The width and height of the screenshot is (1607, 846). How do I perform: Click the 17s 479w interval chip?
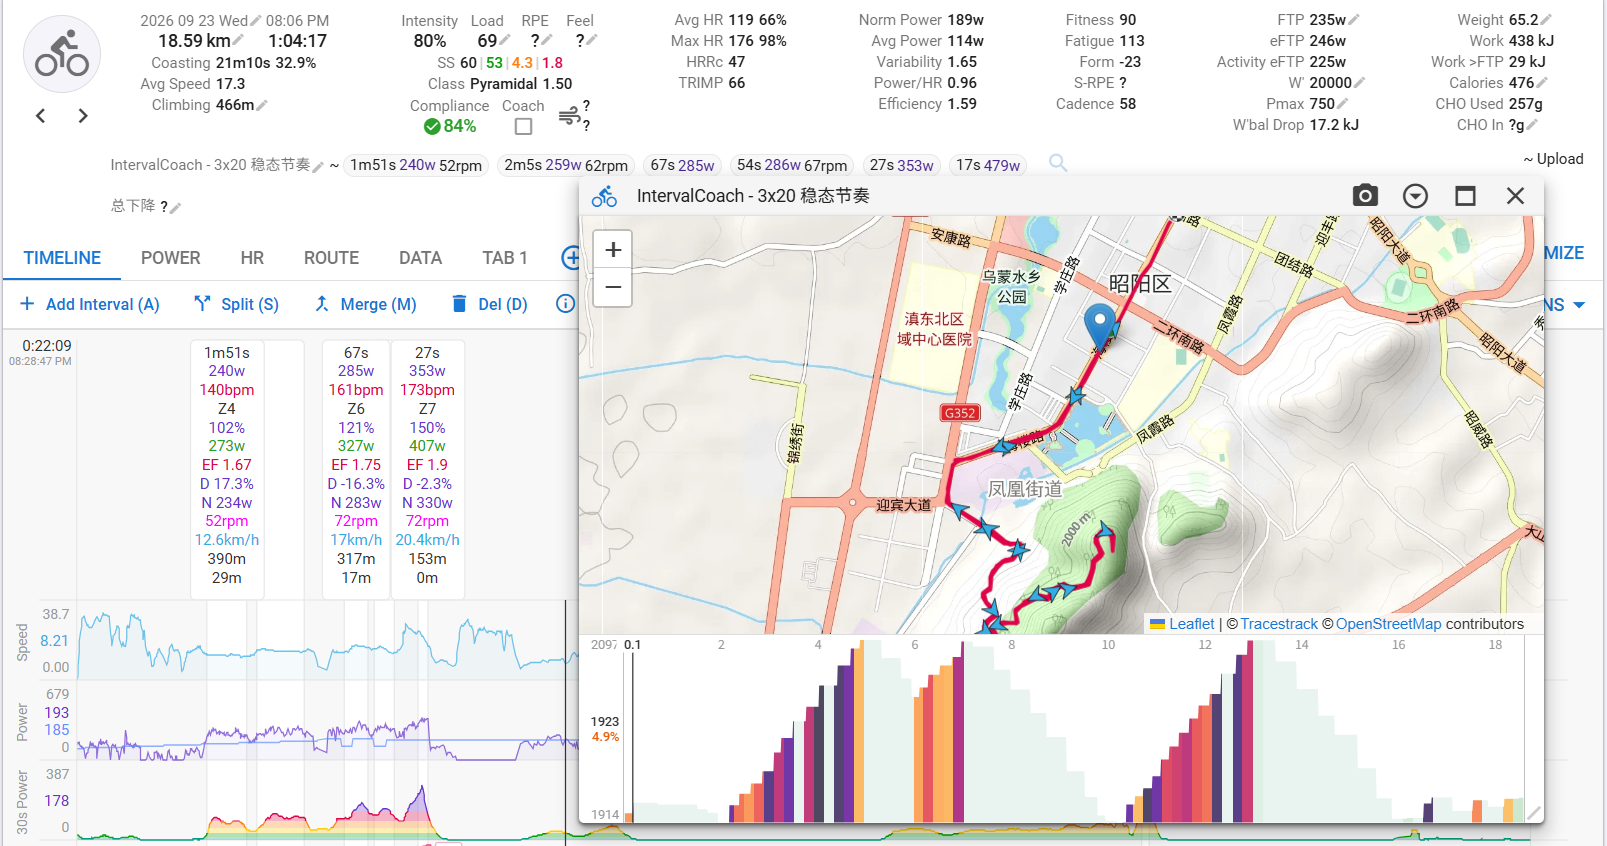point(988,165)
